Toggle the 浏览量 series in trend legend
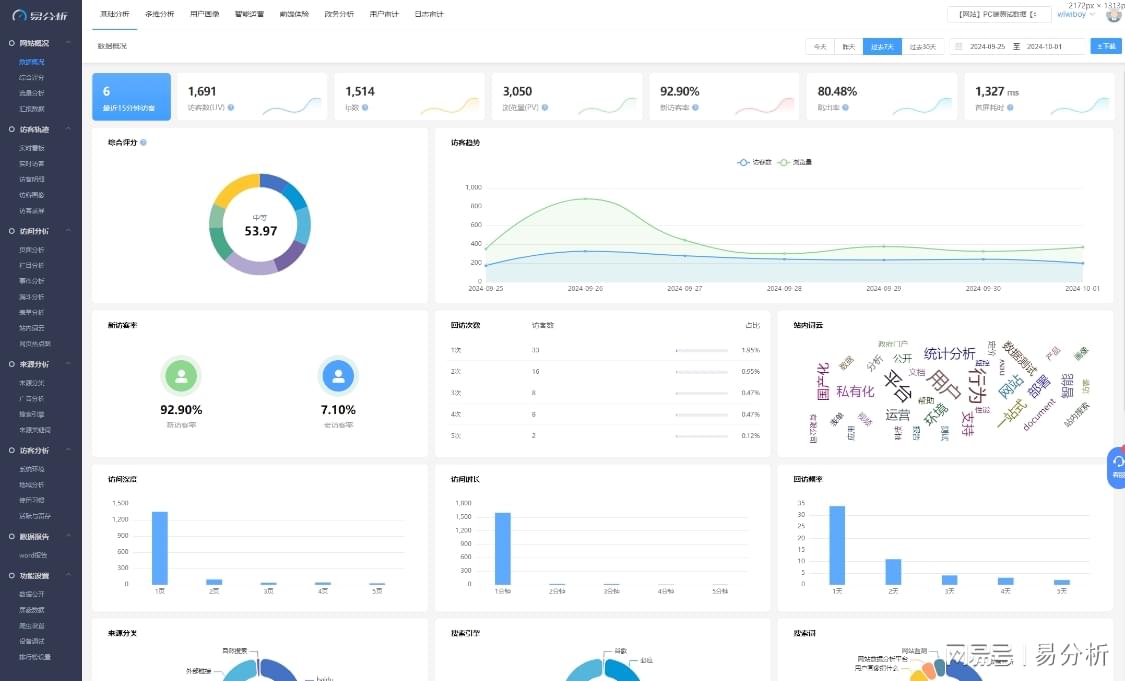Viewport: 1125px width, 681px height. tap(795, 162)
